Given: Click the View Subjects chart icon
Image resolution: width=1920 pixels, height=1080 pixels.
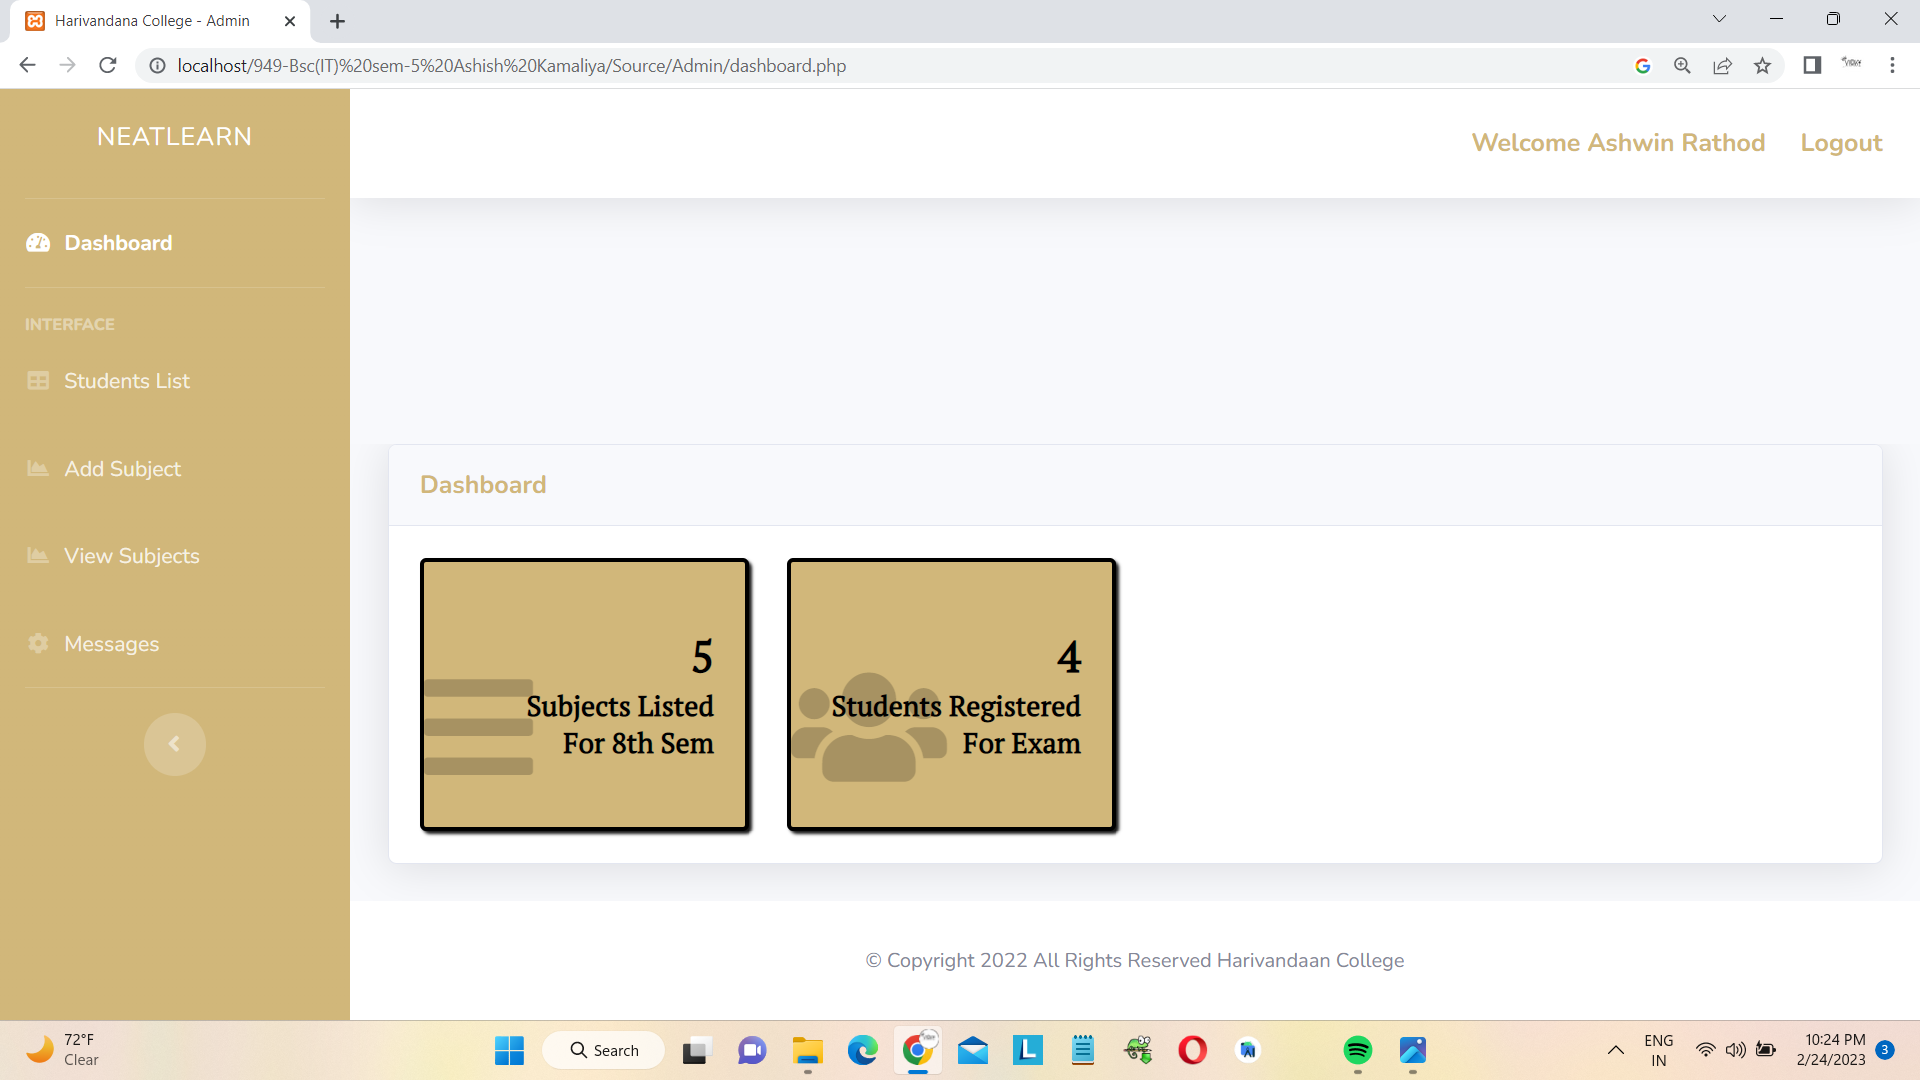Looking at the screenshot, I should point(38,556).
